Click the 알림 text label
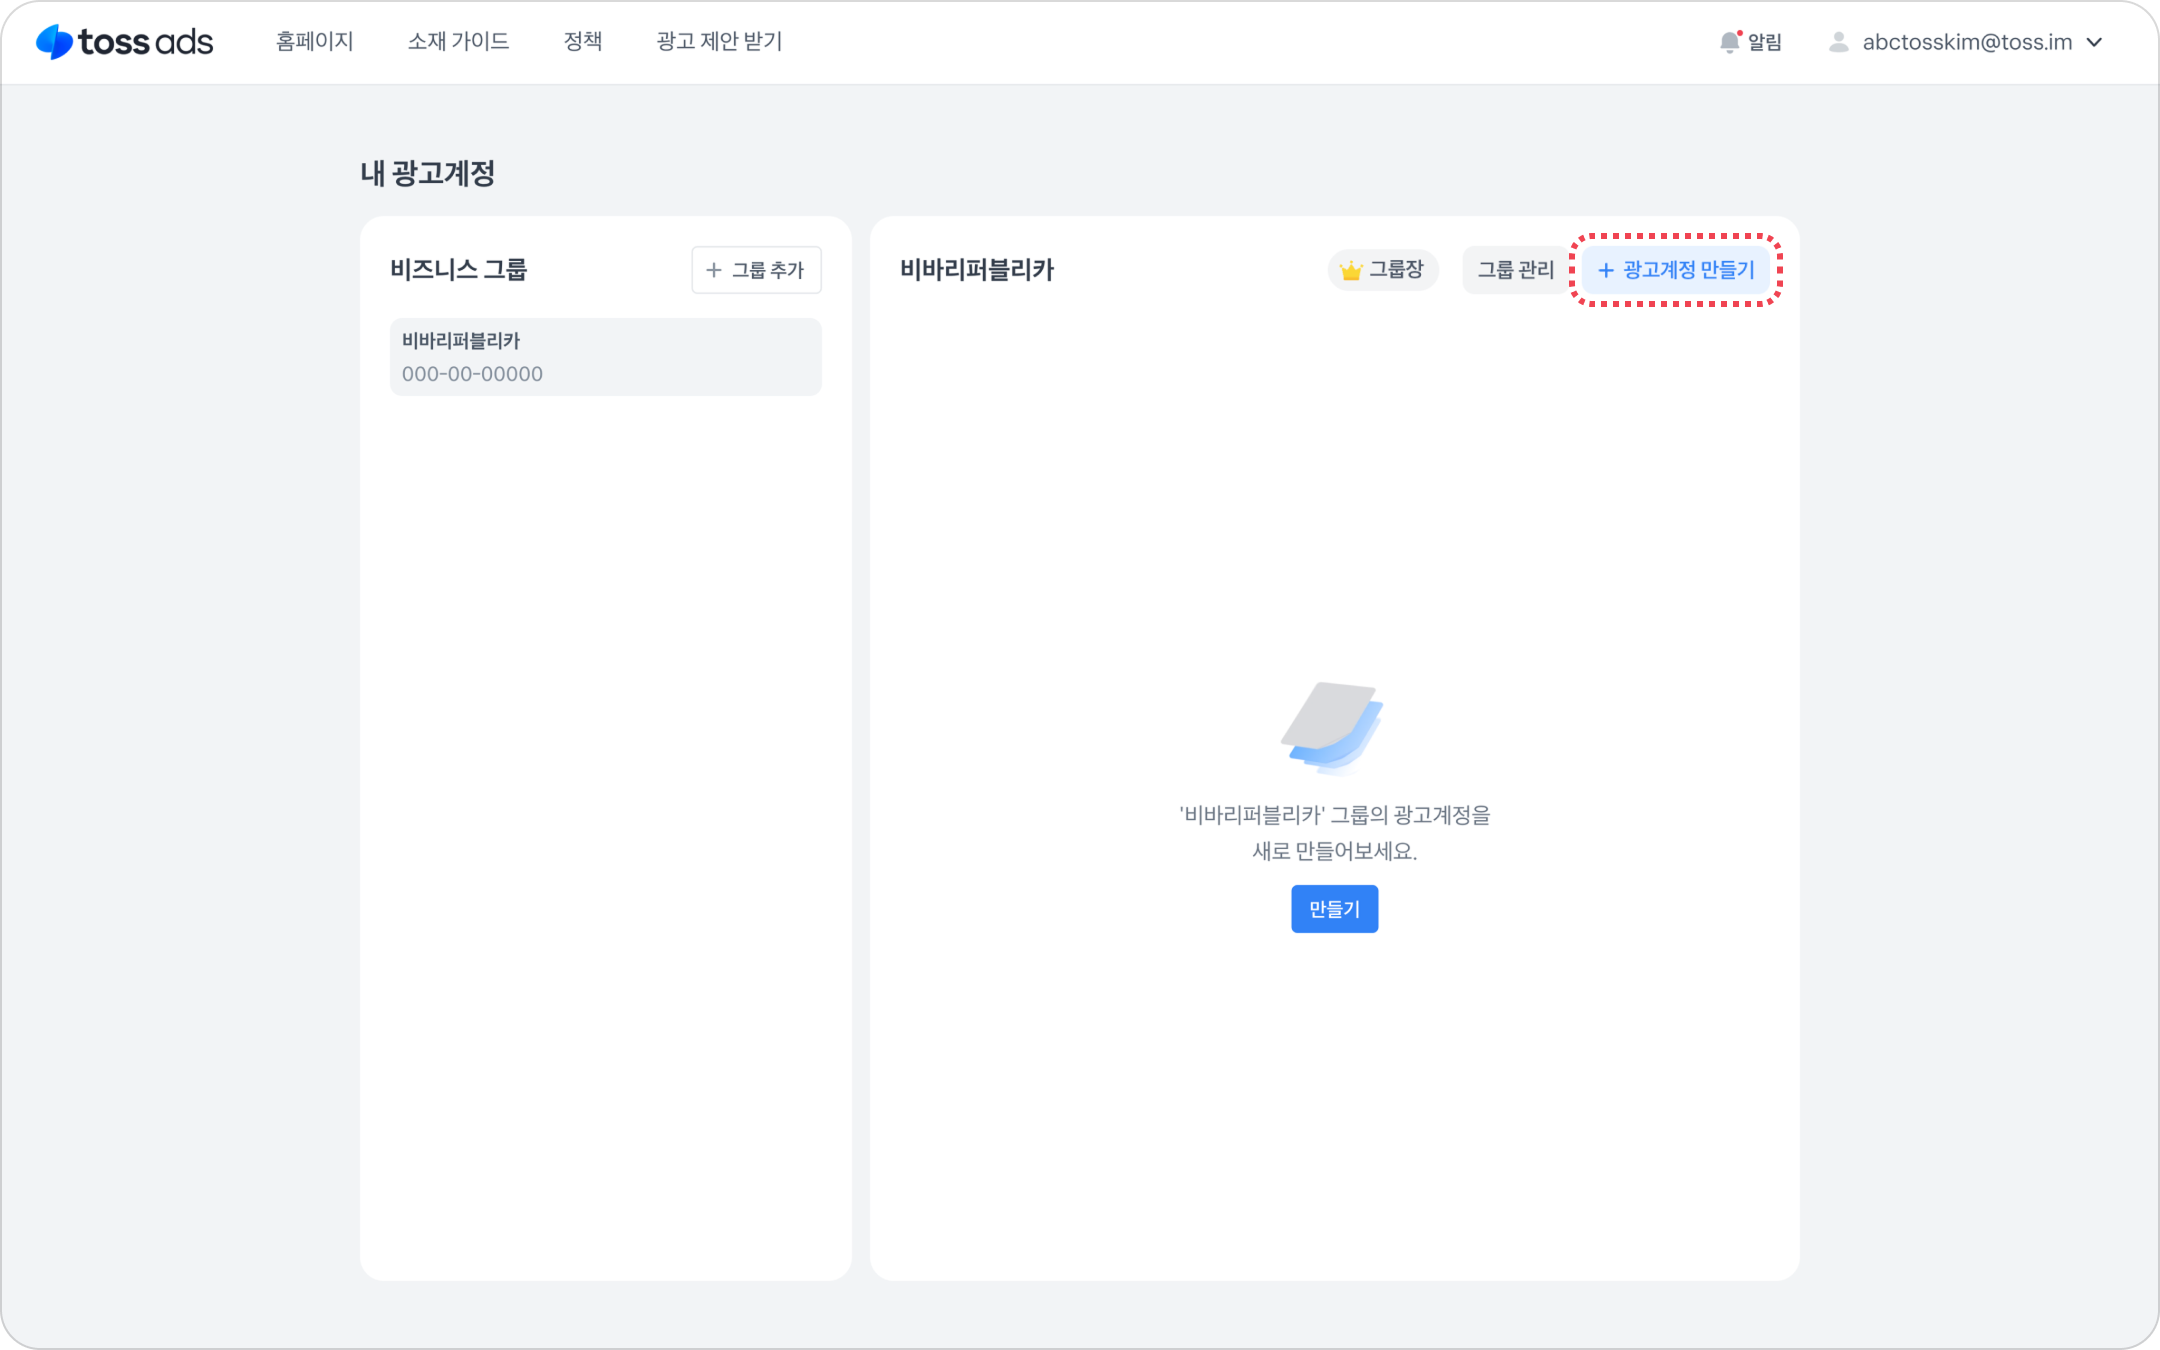 [1765, 42]
